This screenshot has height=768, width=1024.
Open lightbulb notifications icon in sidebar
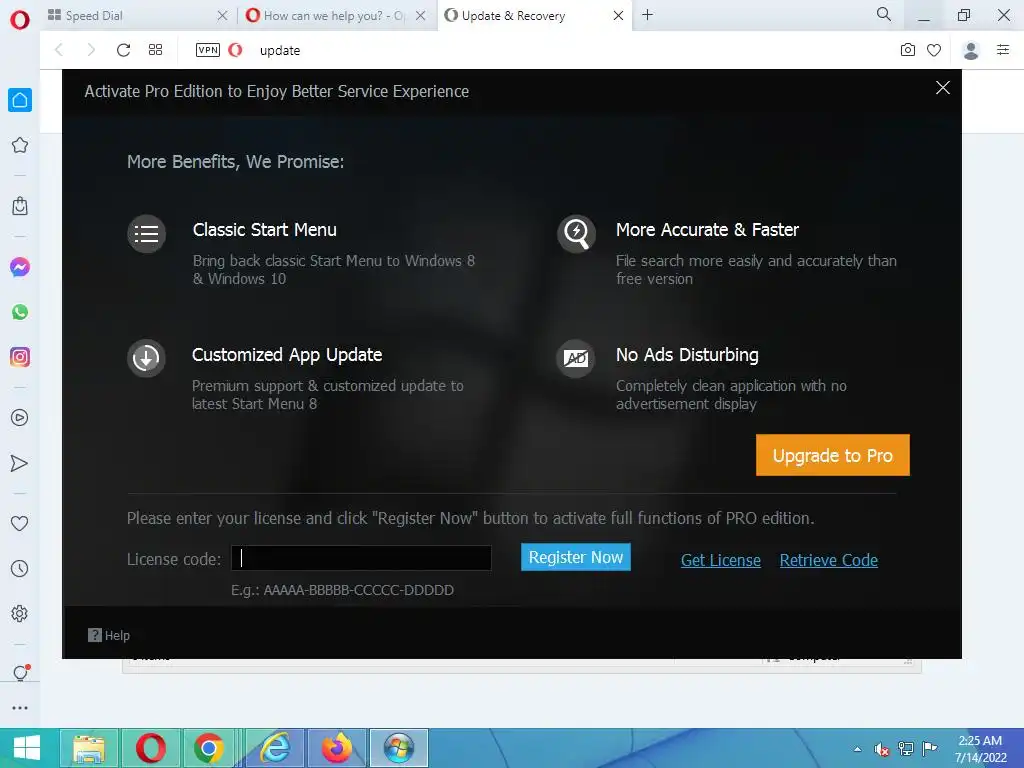coord(21,673)
